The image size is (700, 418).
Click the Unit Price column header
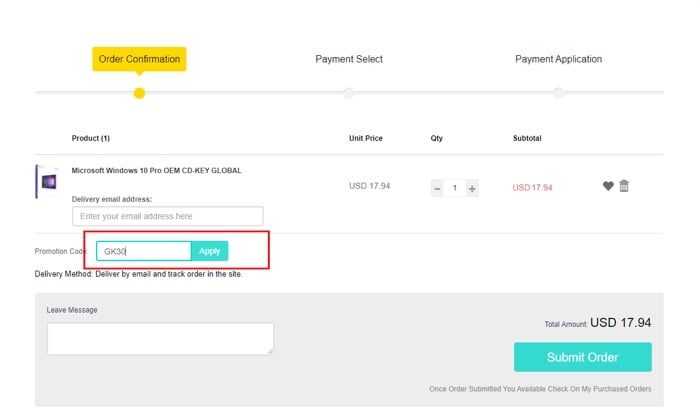(366, 138)
